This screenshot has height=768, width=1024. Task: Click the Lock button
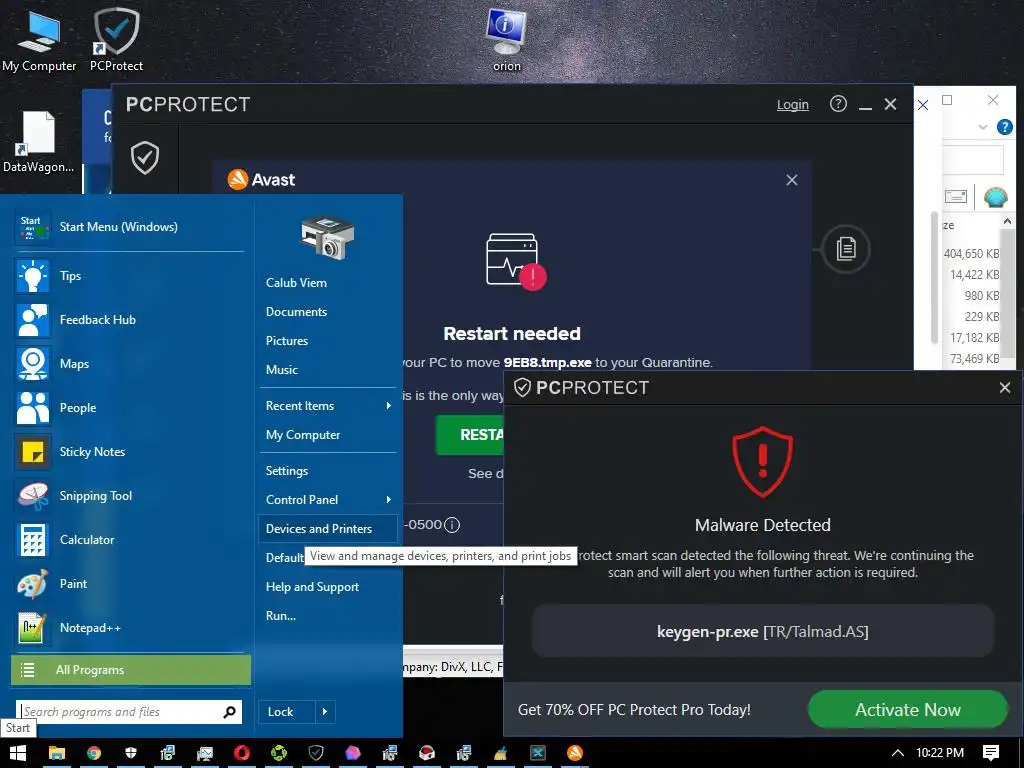tap(287, 712)
